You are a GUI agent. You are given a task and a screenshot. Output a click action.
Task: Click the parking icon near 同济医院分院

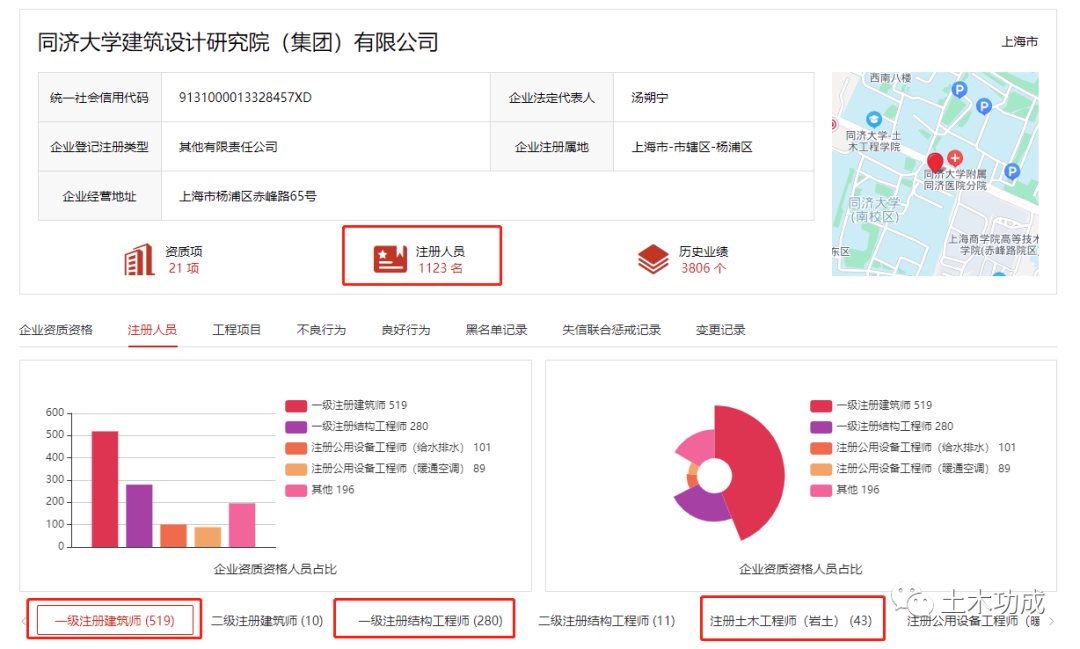tap(1012, 171)
